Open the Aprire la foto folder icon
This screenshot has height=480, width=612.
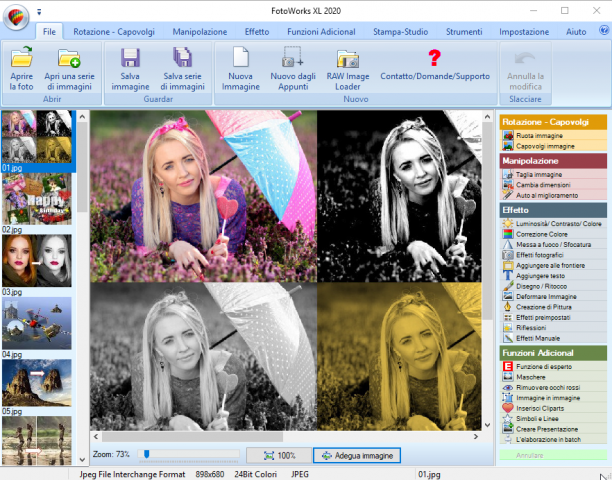coord(21,57)
